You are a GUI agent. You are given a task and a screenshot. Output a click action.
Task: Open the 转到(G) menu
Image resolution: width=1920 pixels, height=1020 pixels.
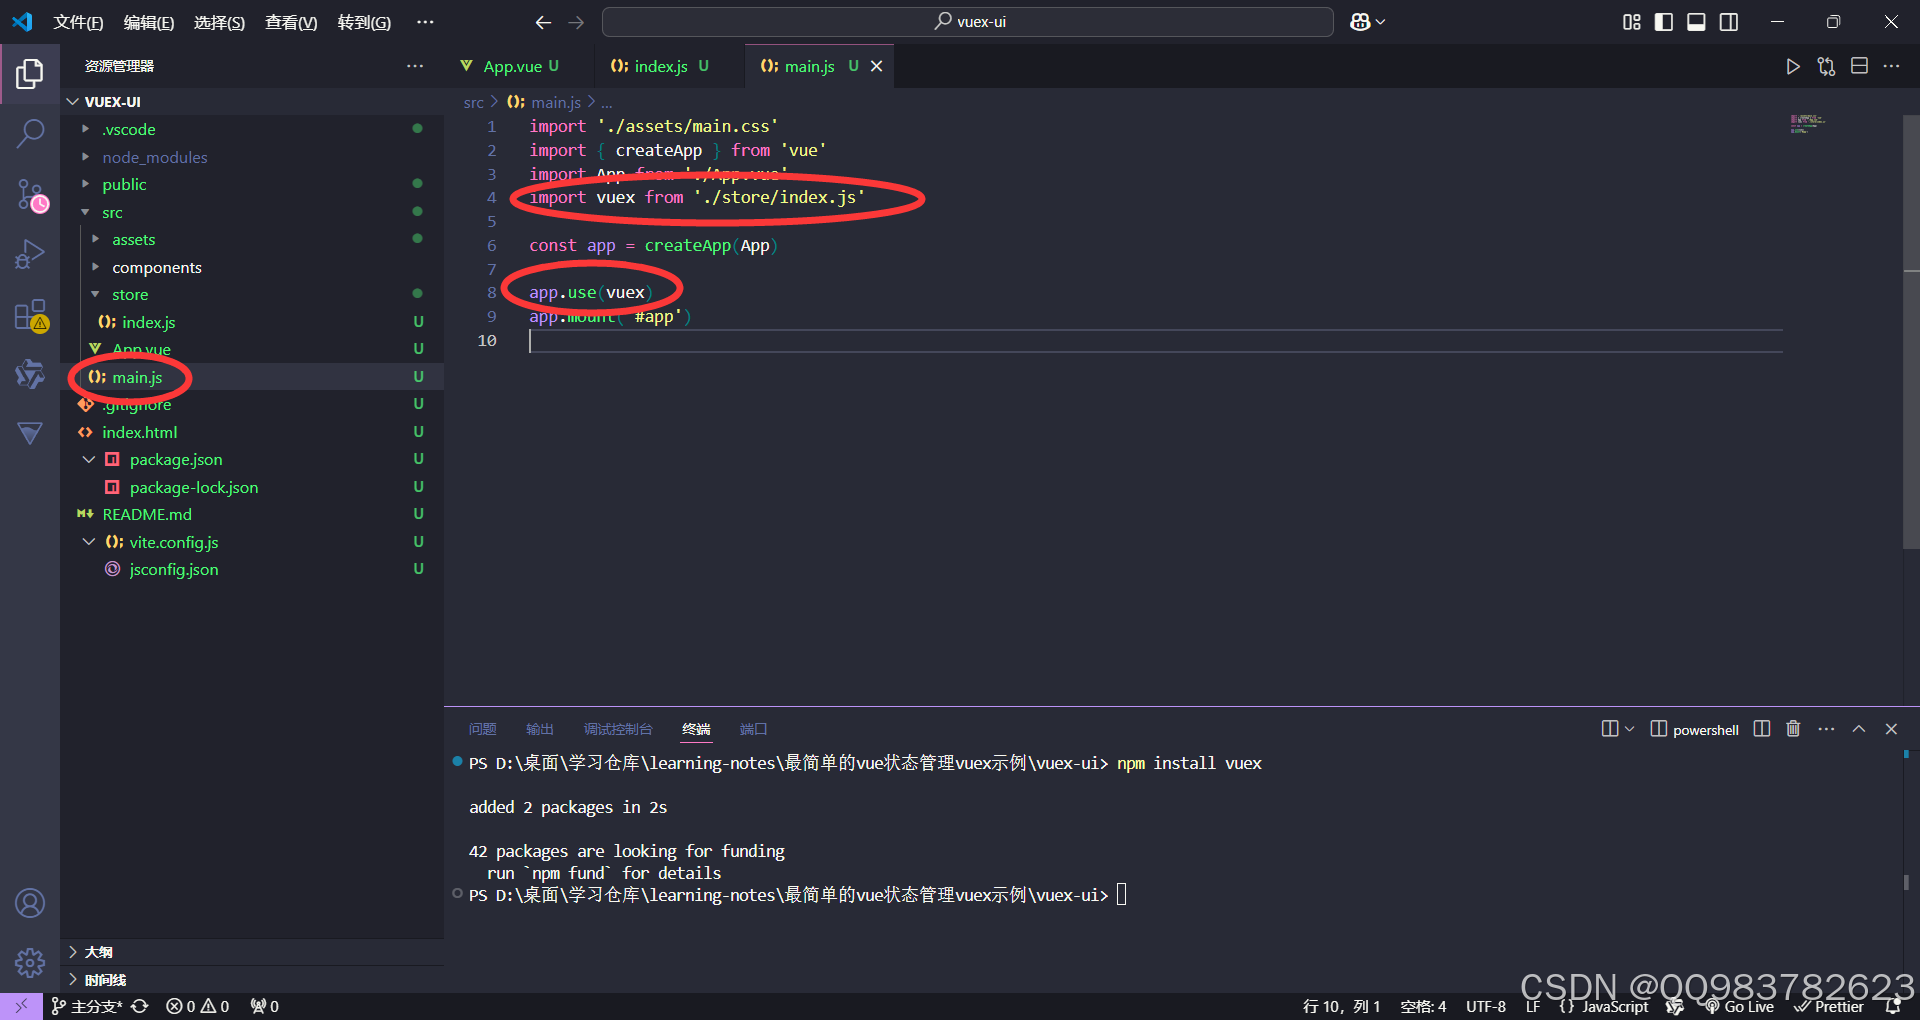(x=364, y=22)
